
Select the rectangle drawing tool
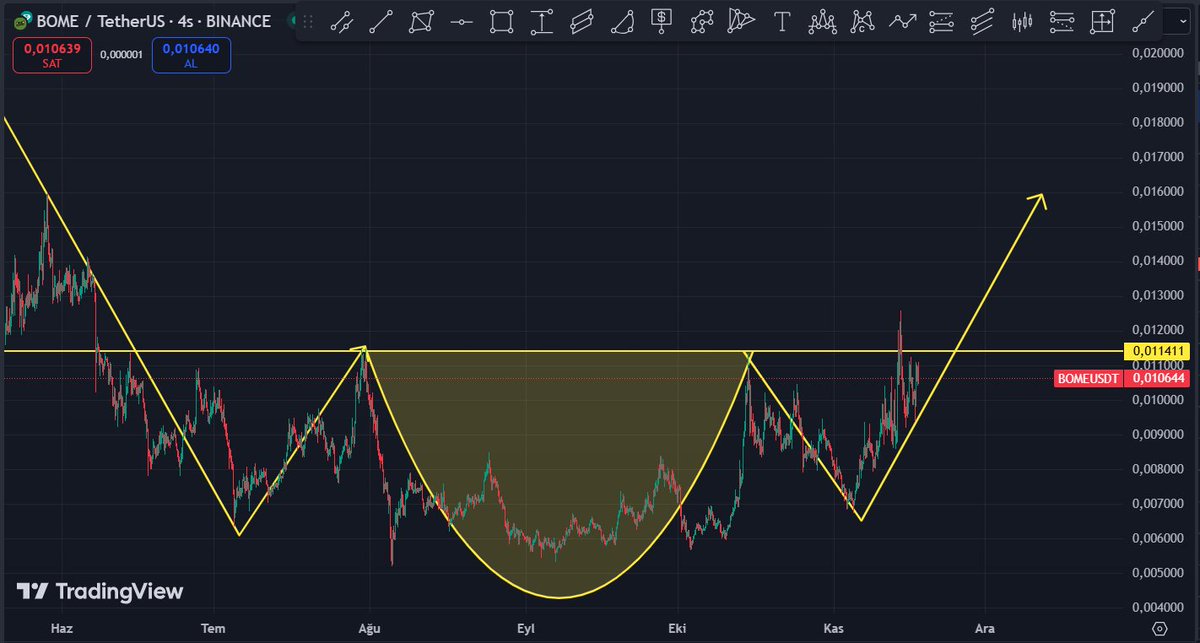pos(501,20)
